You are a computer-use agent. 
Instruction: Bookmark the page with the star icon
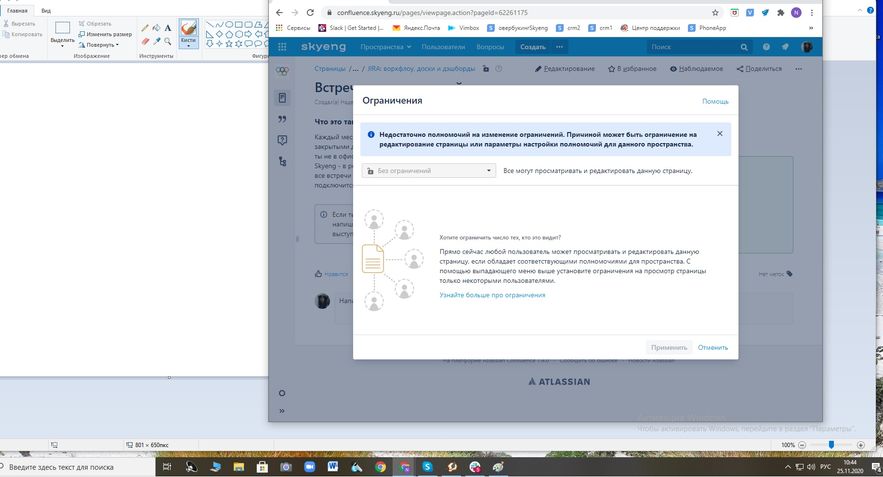coord(715,12)
